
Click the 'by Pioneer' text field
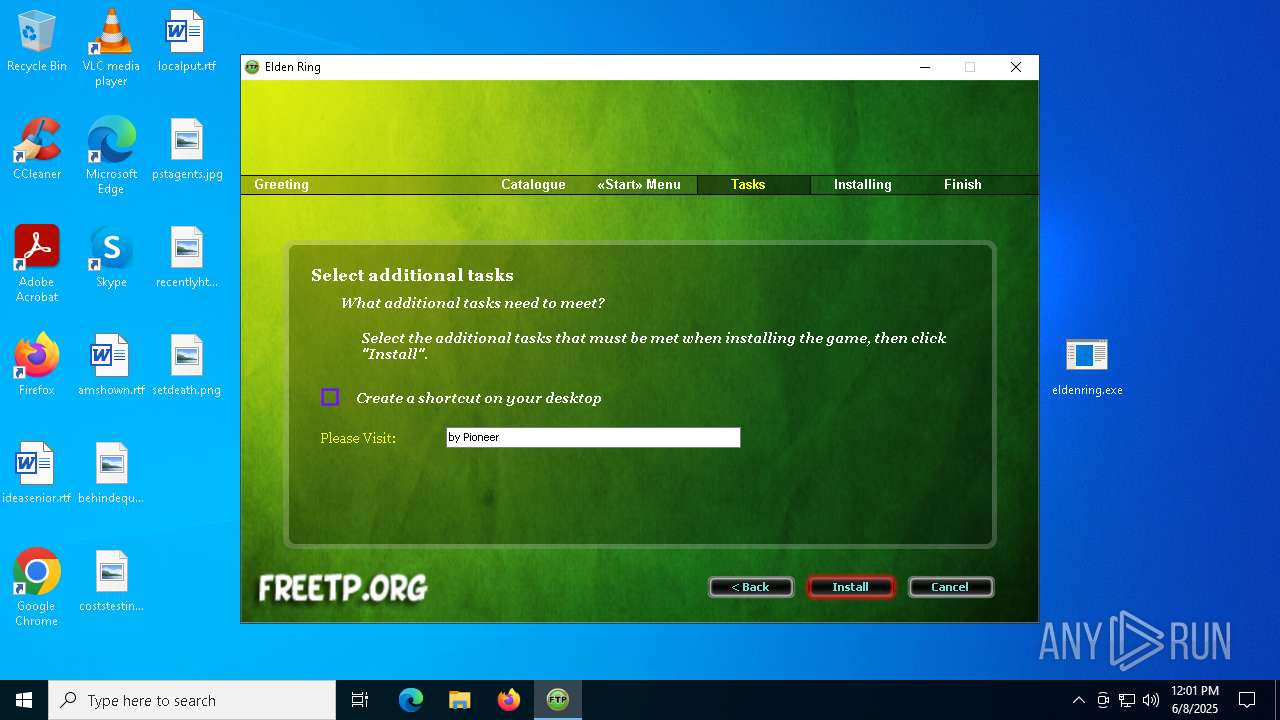point(593,437)
